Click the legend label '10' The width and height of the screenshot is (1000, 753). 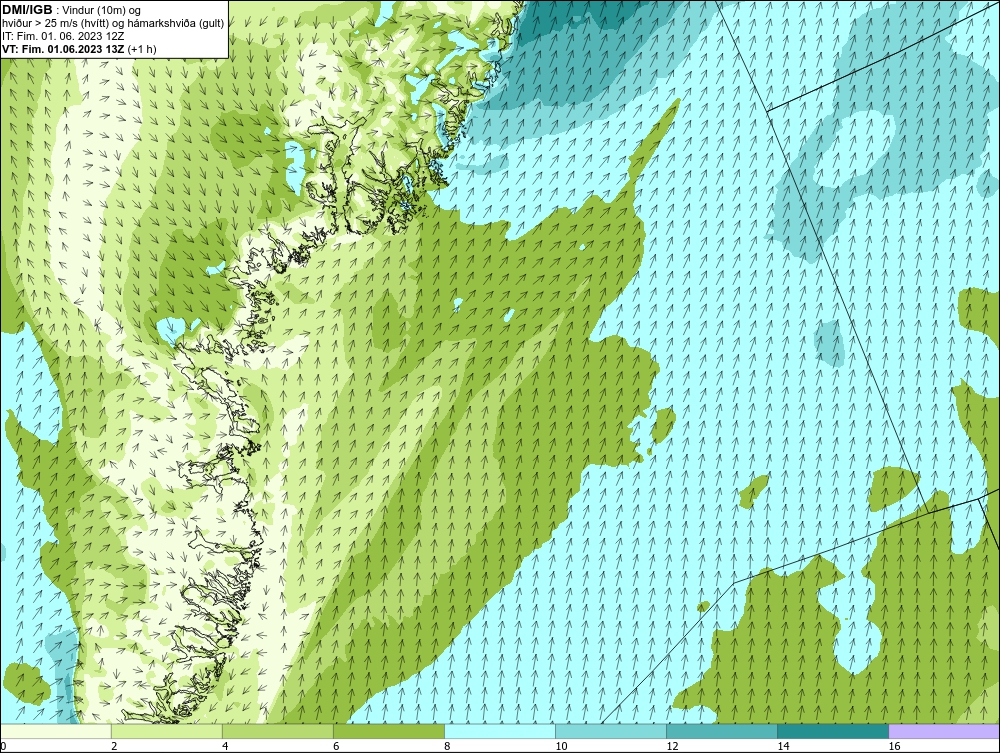pyautogui.click(x=561, y=746)
